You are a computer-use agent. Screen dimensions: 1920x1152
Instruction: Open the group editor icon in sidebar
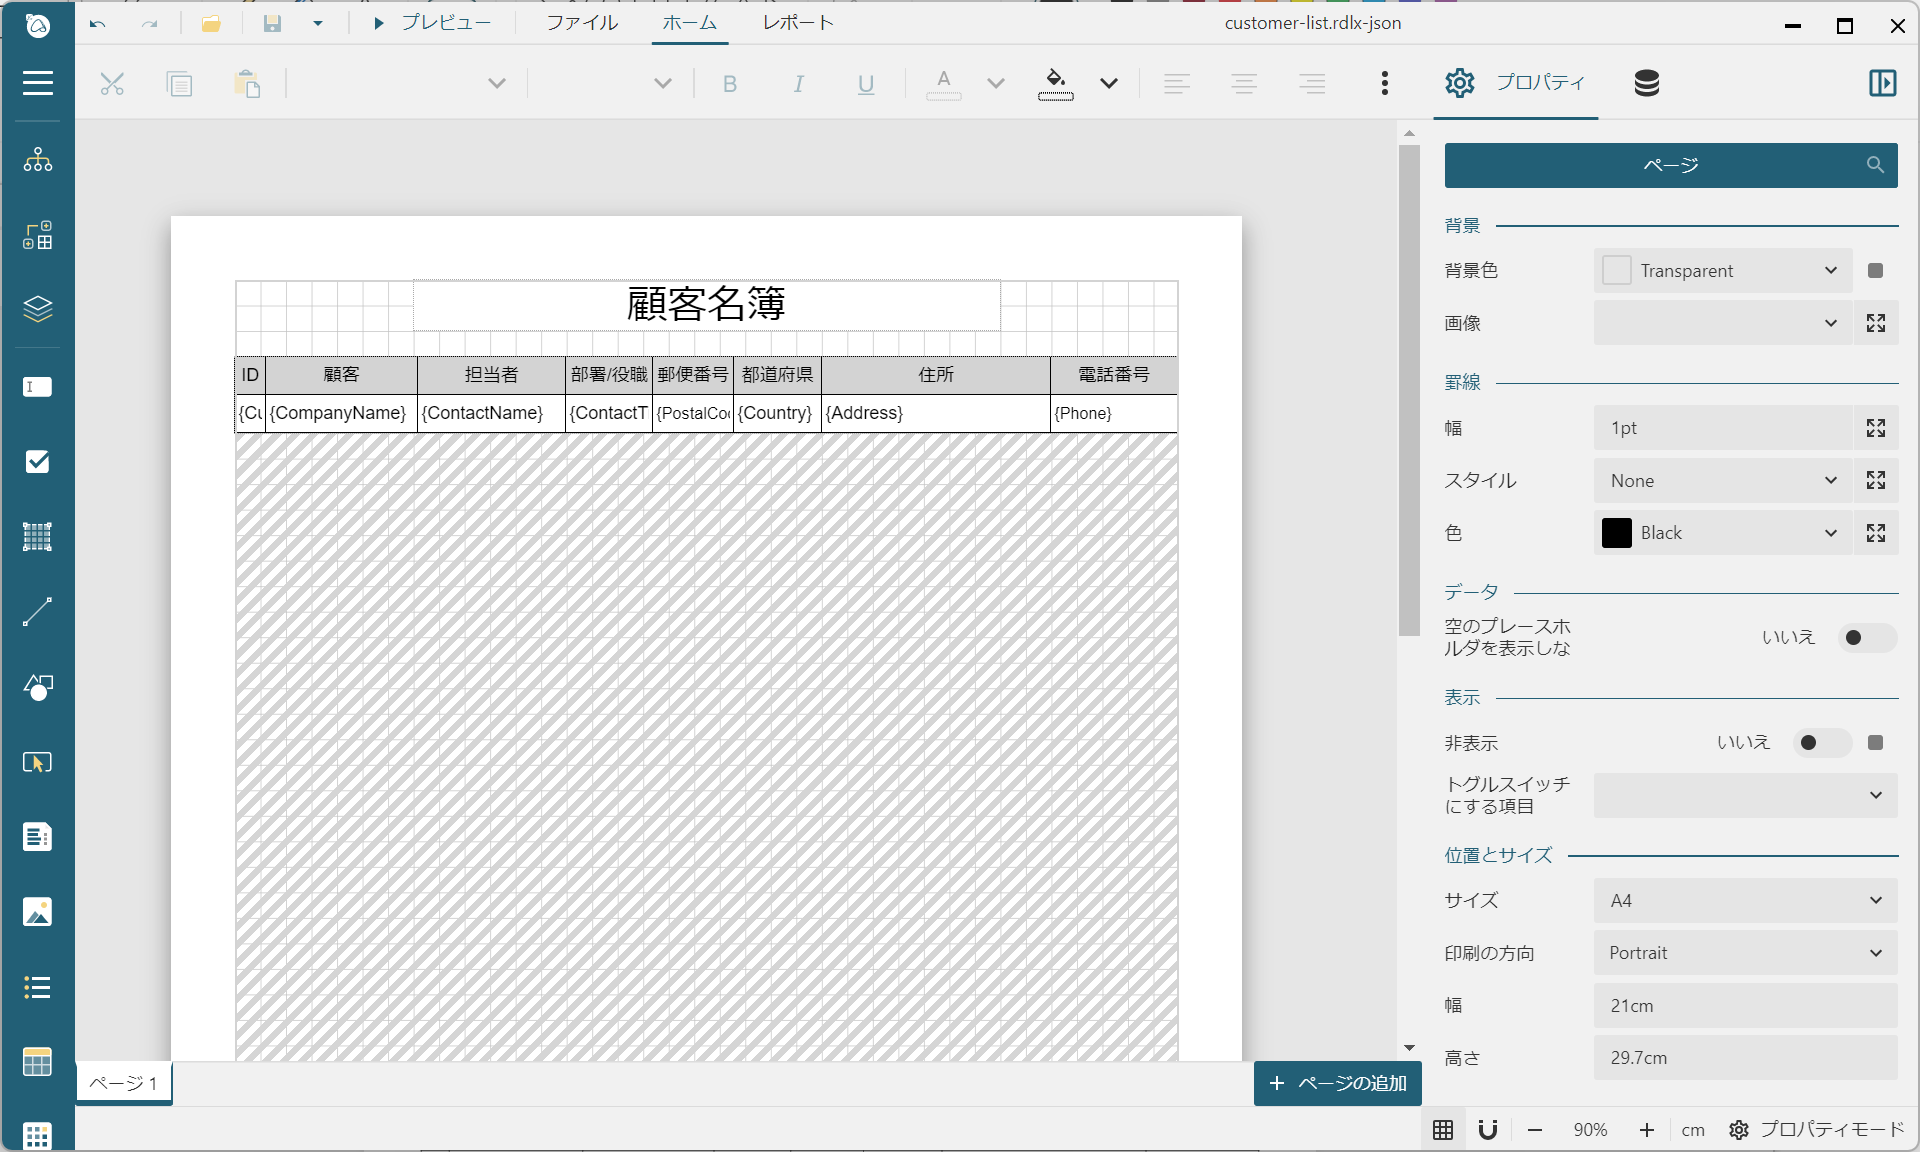coord(37,236)
